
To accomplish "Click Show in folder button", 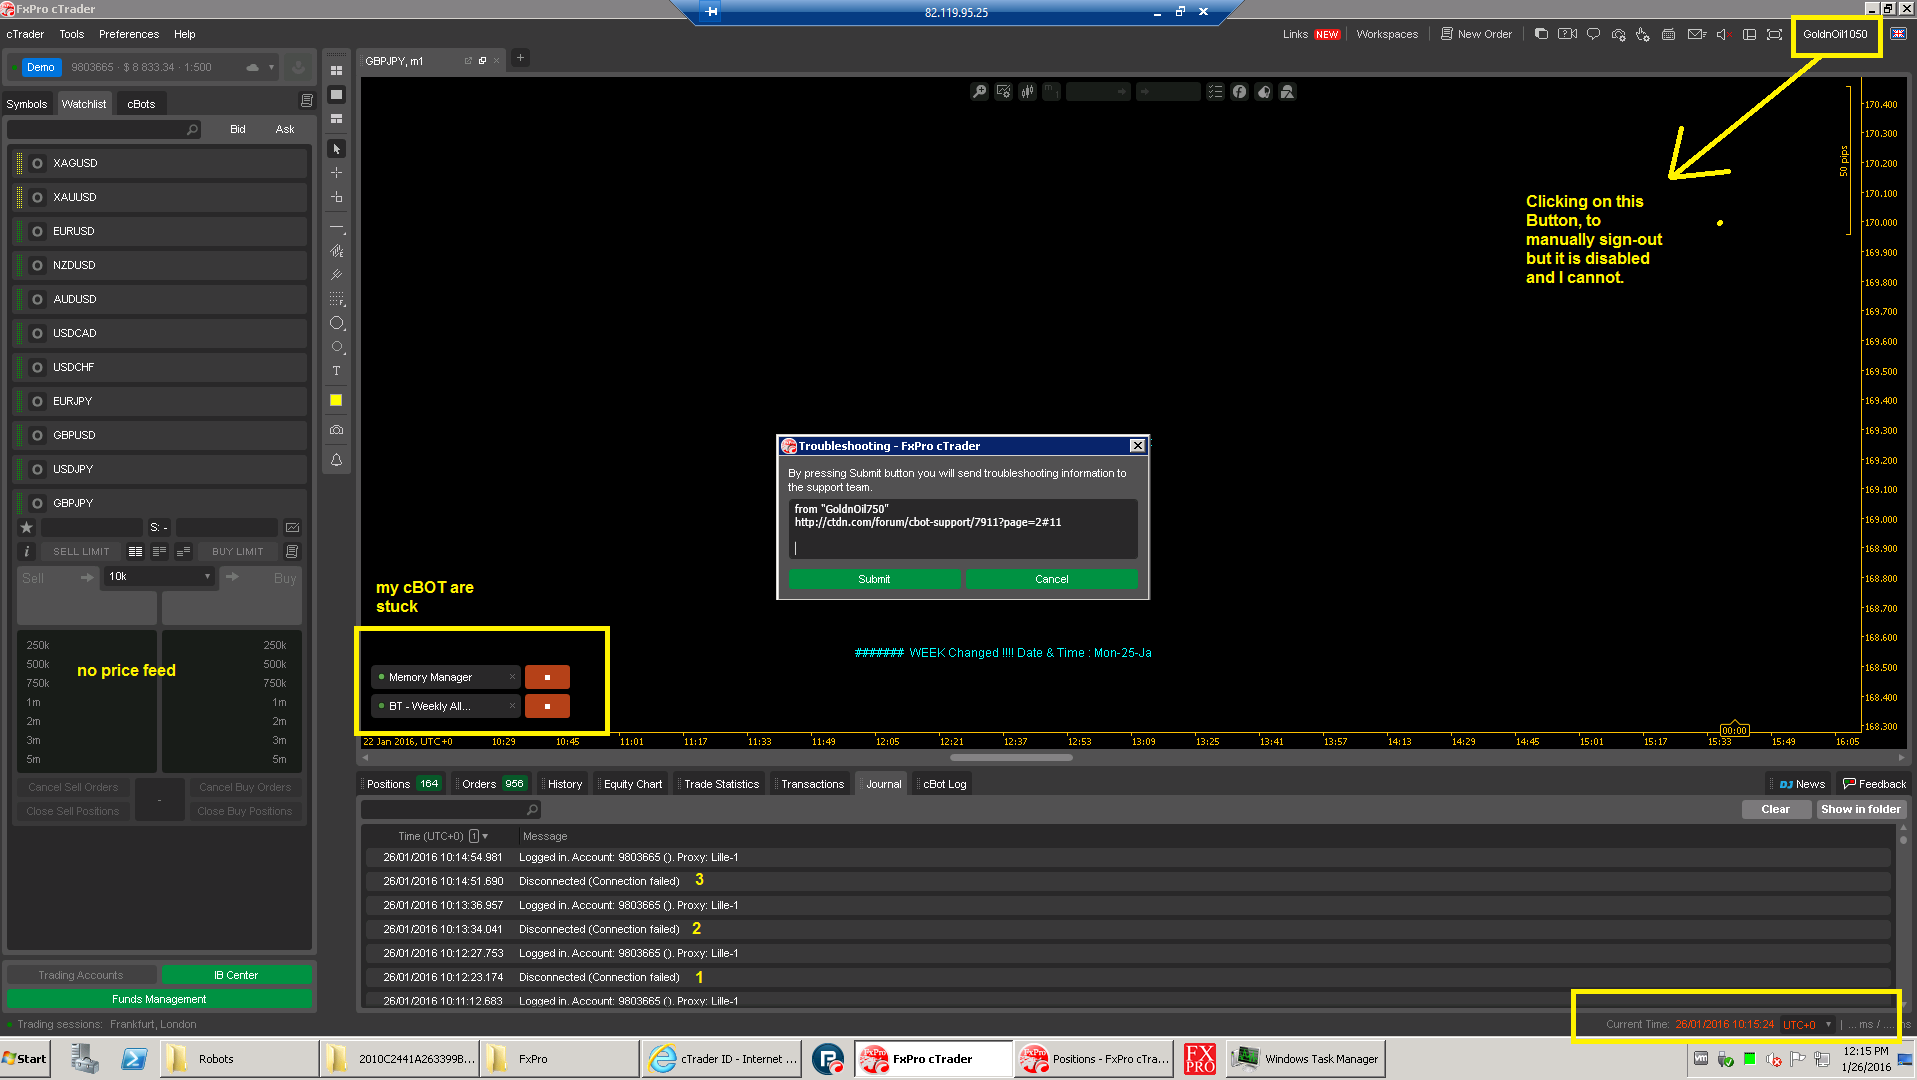I will [1860, 809].
